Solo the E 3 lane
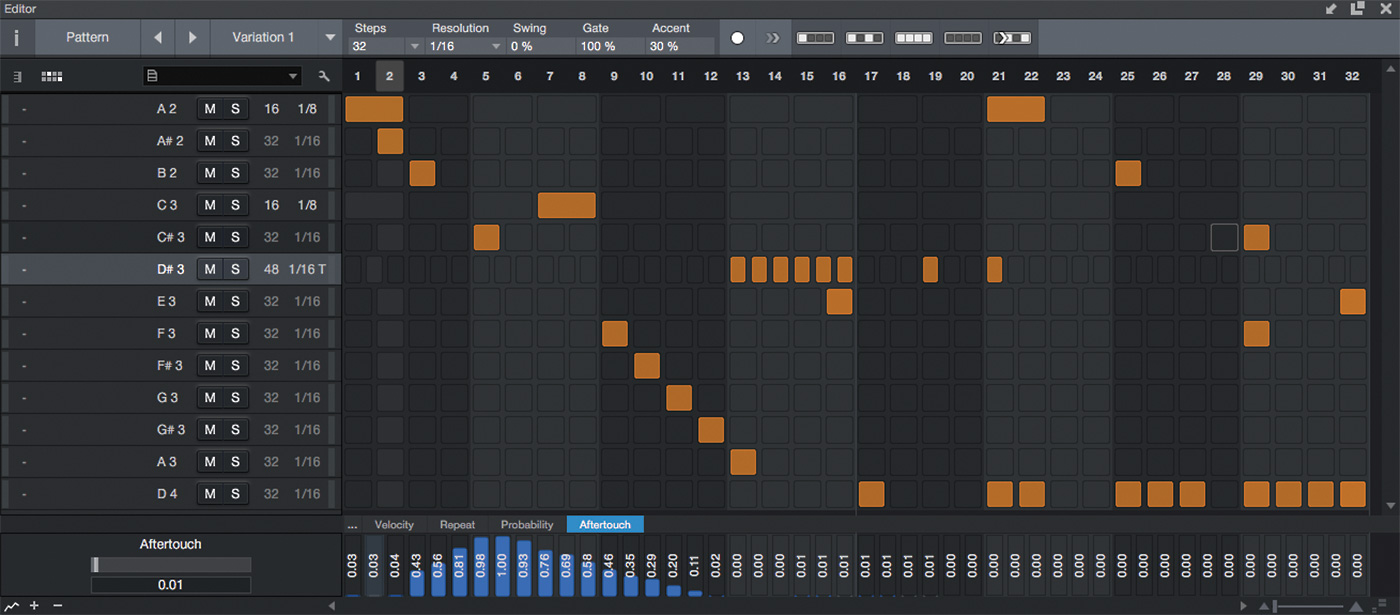Screen dimensions: 1400x615 (x=235, y=301)
